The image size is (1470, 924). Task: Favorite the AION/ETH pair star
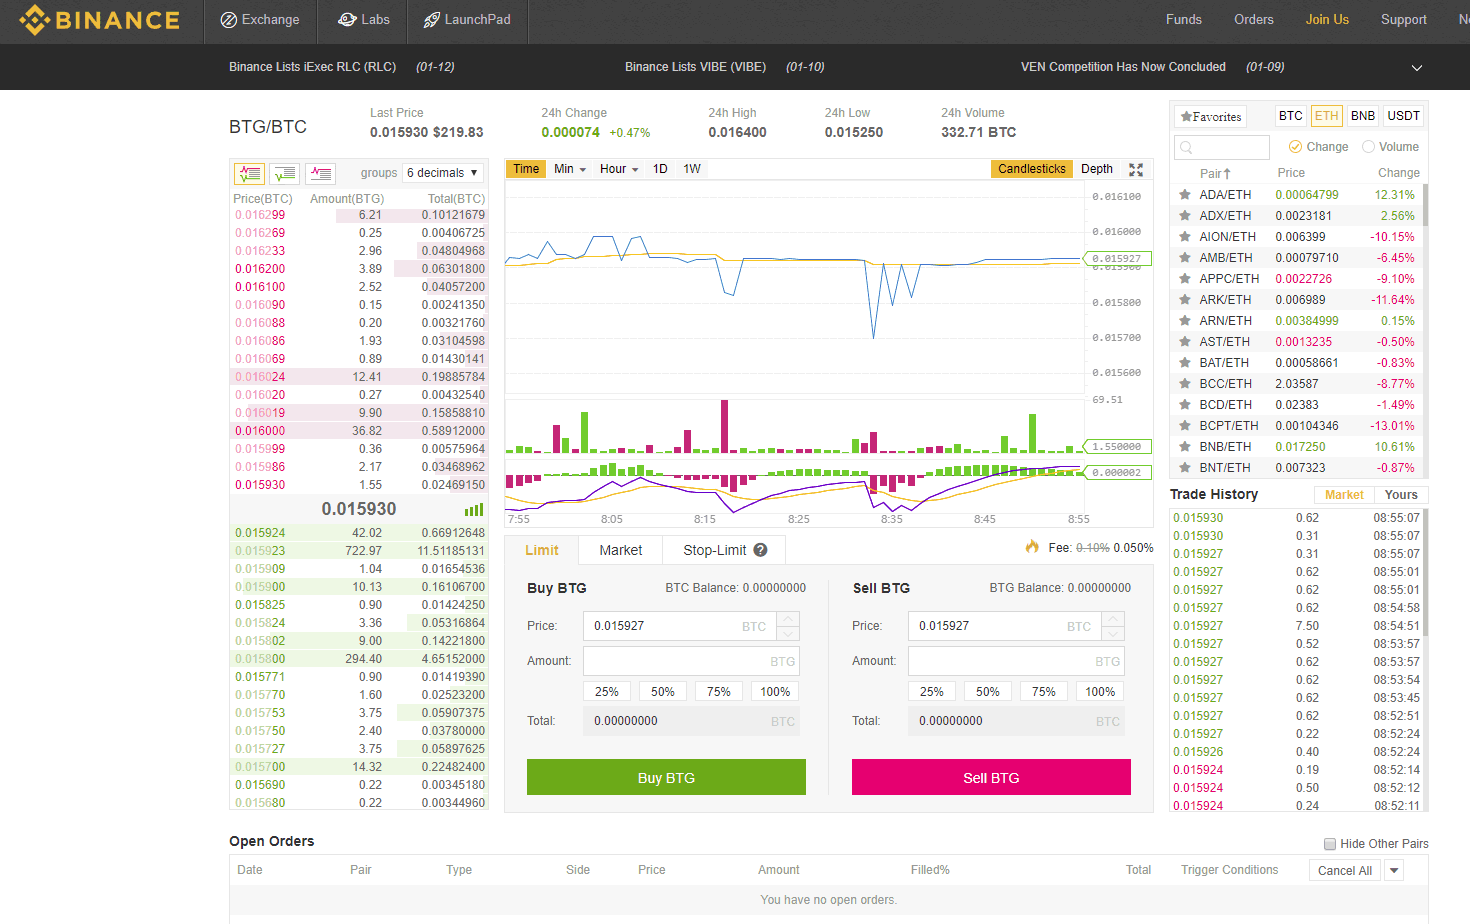[x=1185, y=237]
